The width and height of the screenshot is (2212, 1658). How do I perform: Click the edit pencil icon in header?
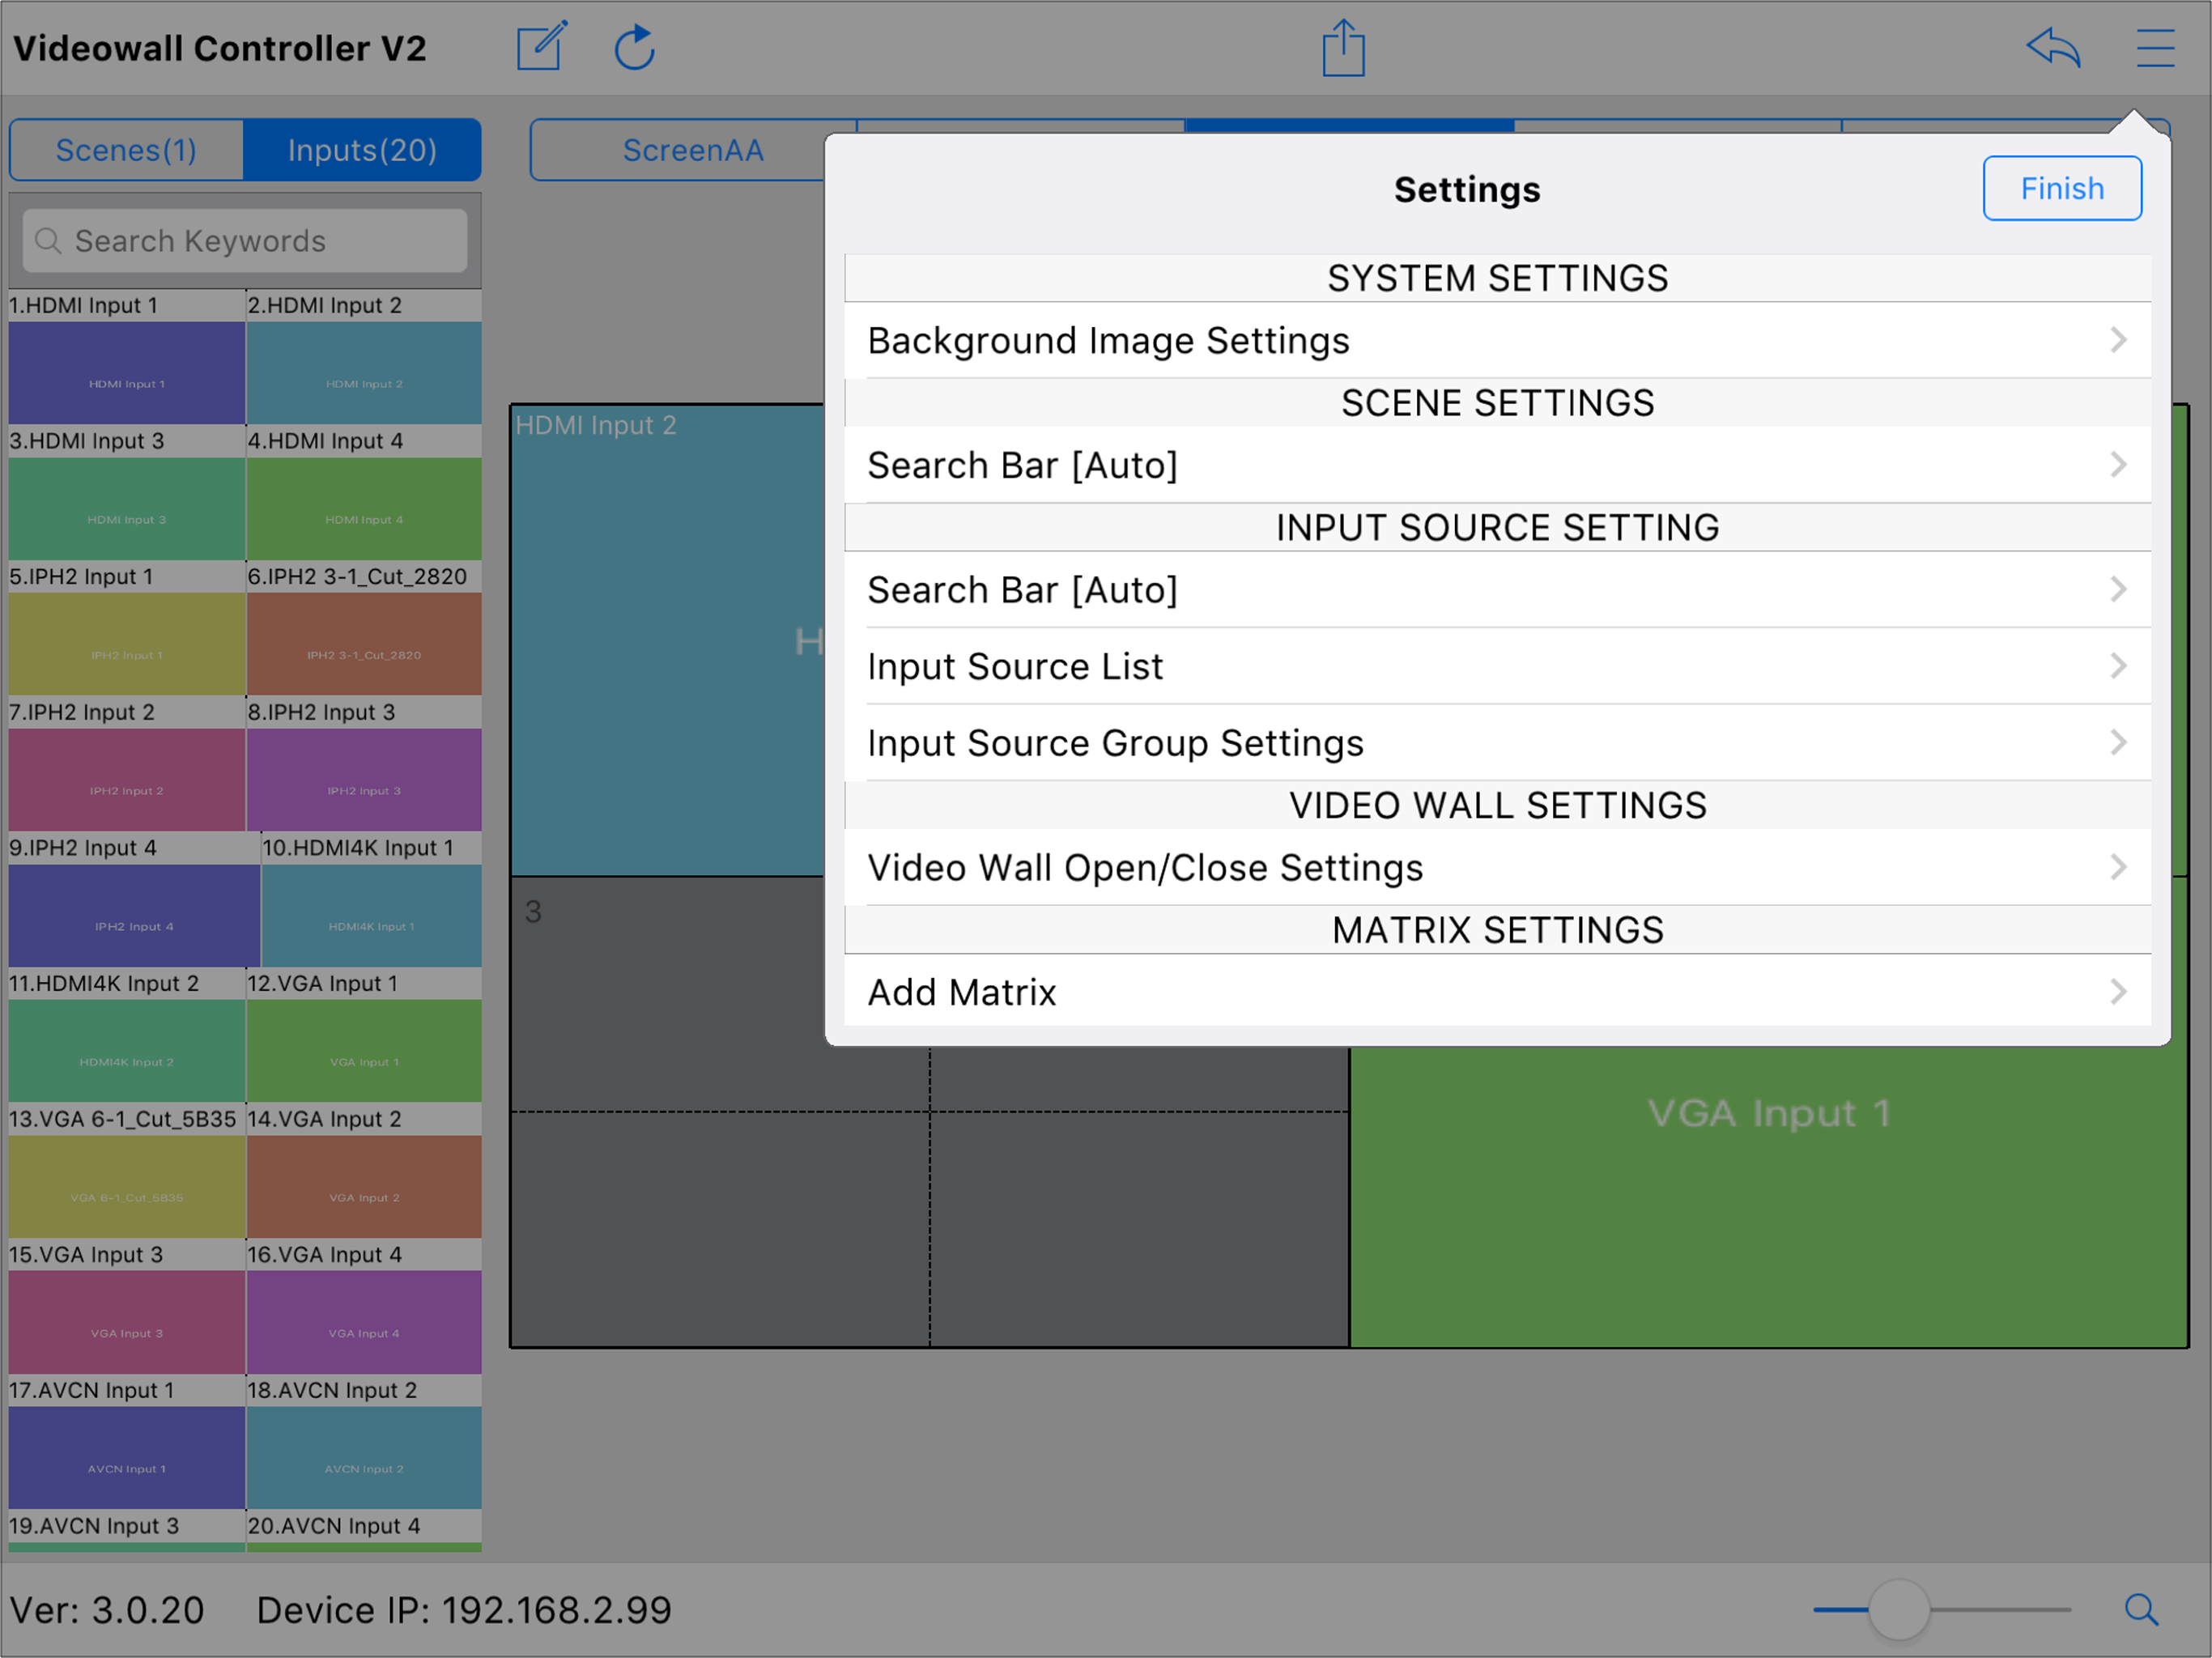[541, 47]
